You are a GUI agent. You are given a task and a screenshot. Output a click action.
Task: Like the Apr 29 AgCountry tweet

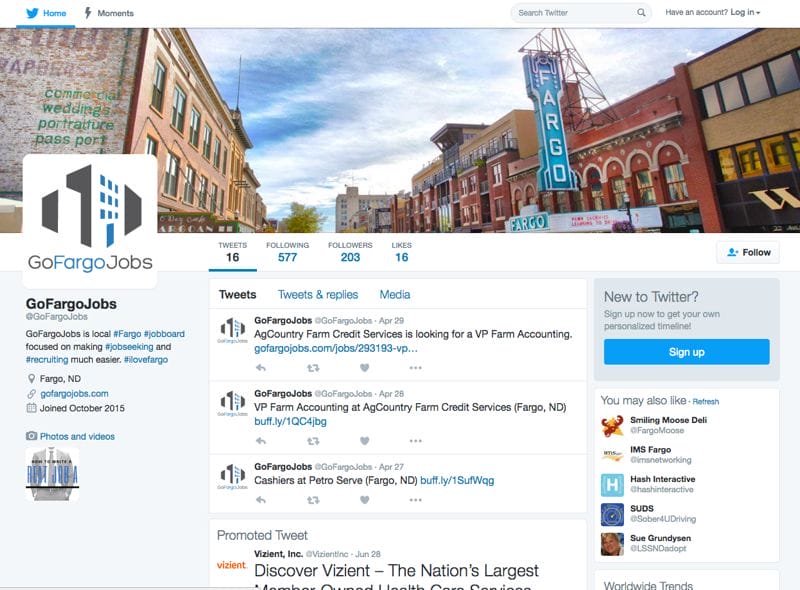(x=364, y=367)
